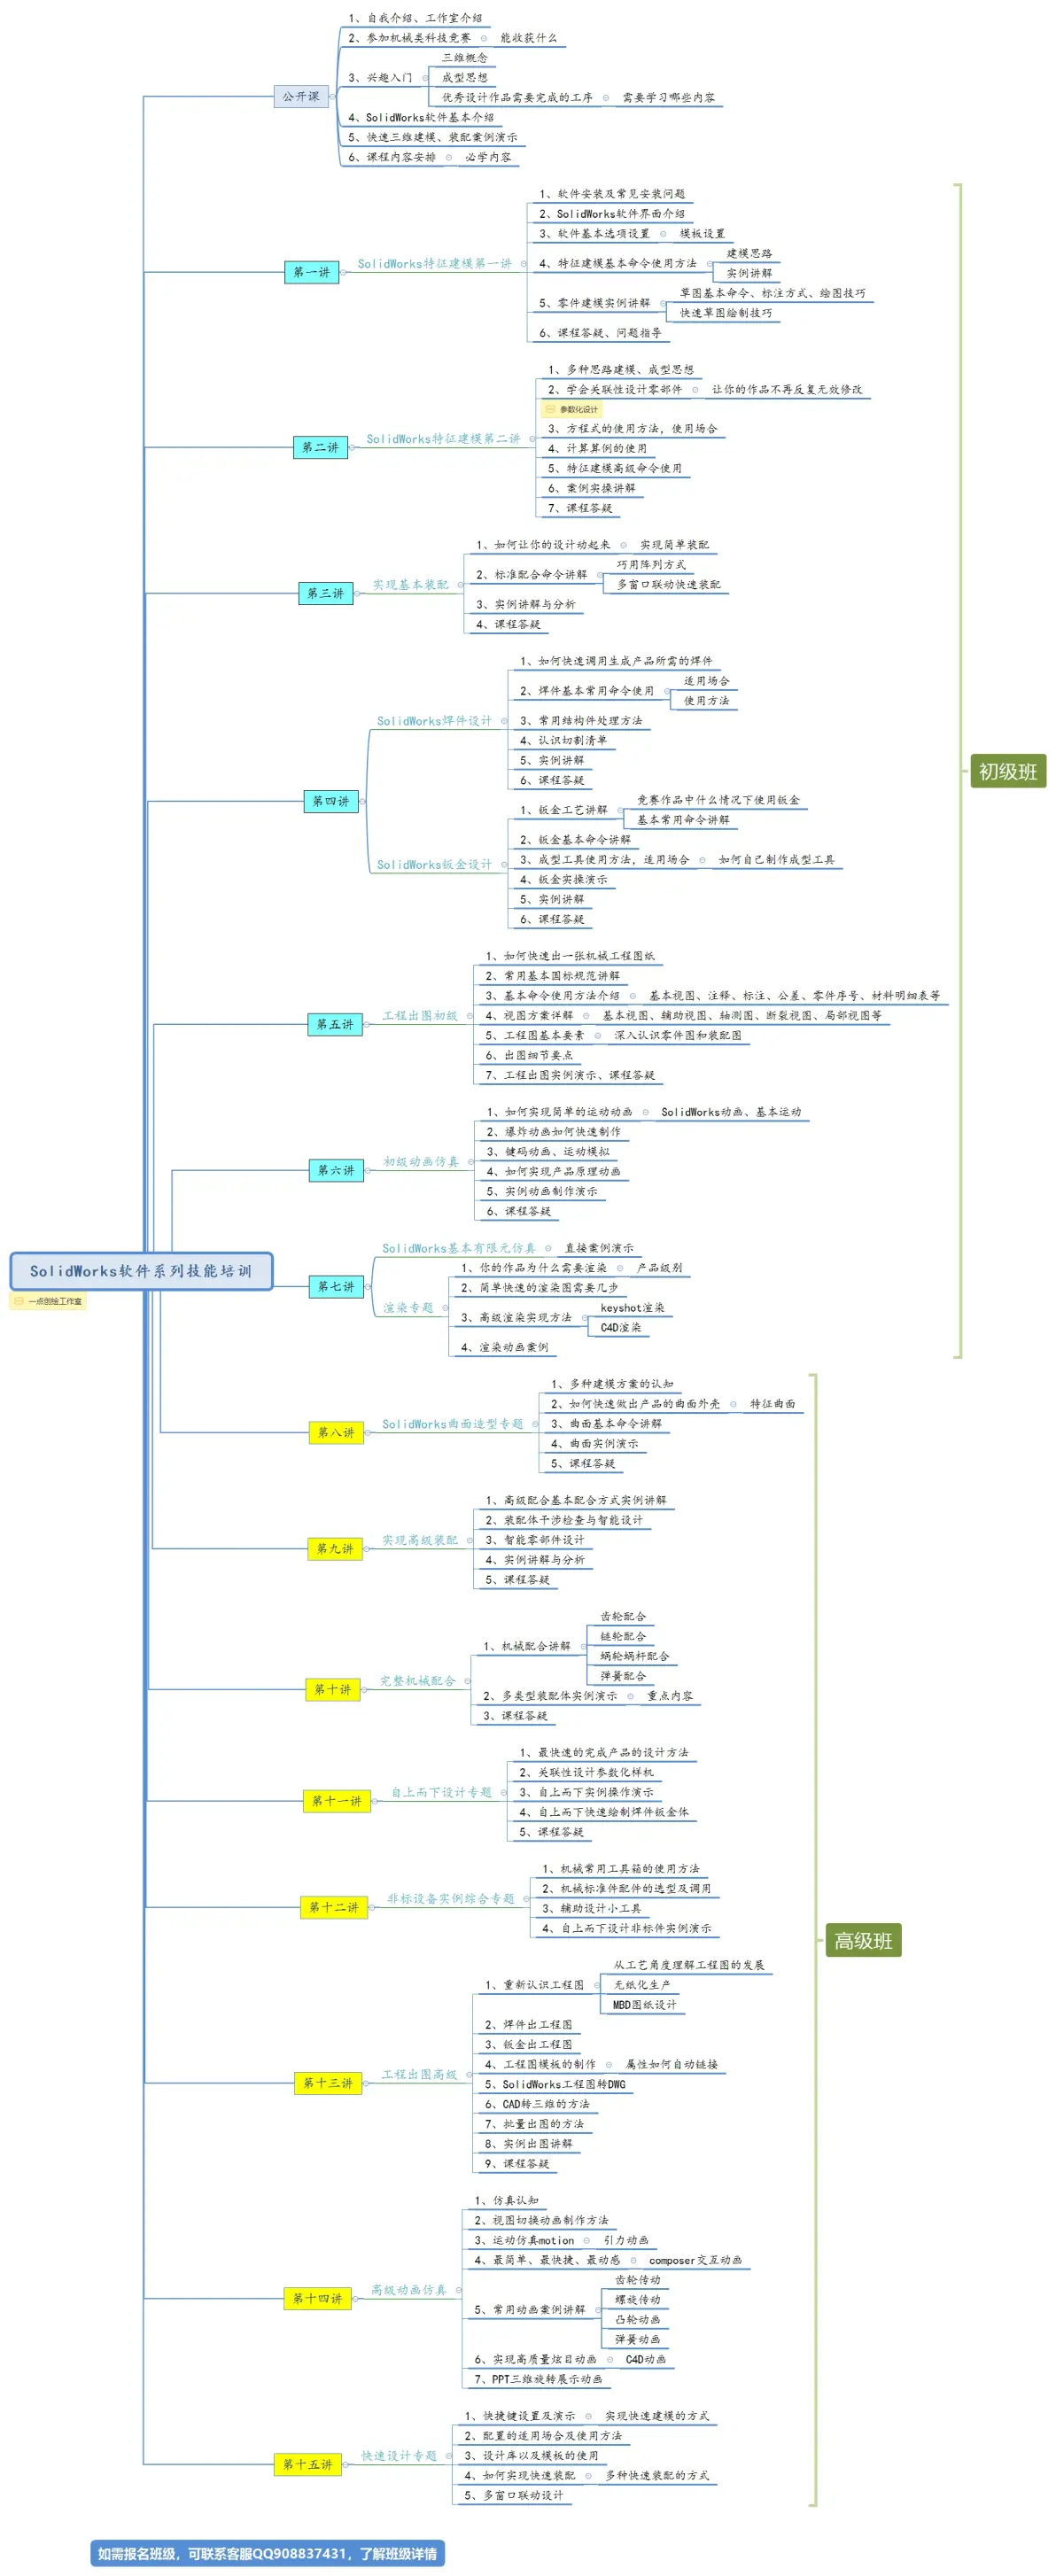Click the green 初级班 summary label
Screen dimensions: 1056x2576
(1008, 771)
